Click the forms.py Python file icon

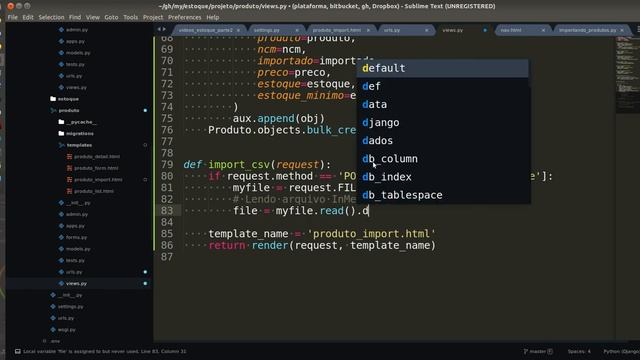coord(61,237)
